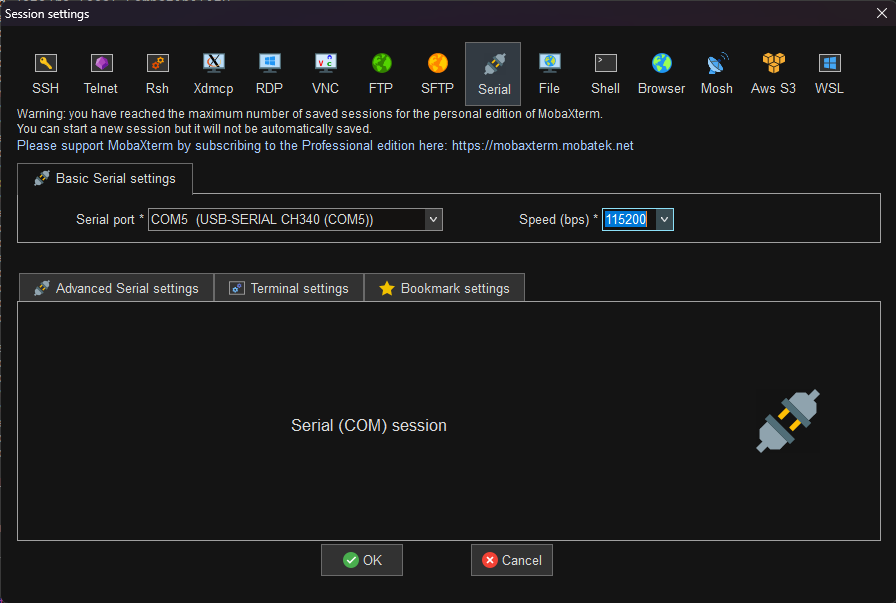Expand the Serial port dropdown arrow
The image size is (896, 603).
[x=433, y=219]
